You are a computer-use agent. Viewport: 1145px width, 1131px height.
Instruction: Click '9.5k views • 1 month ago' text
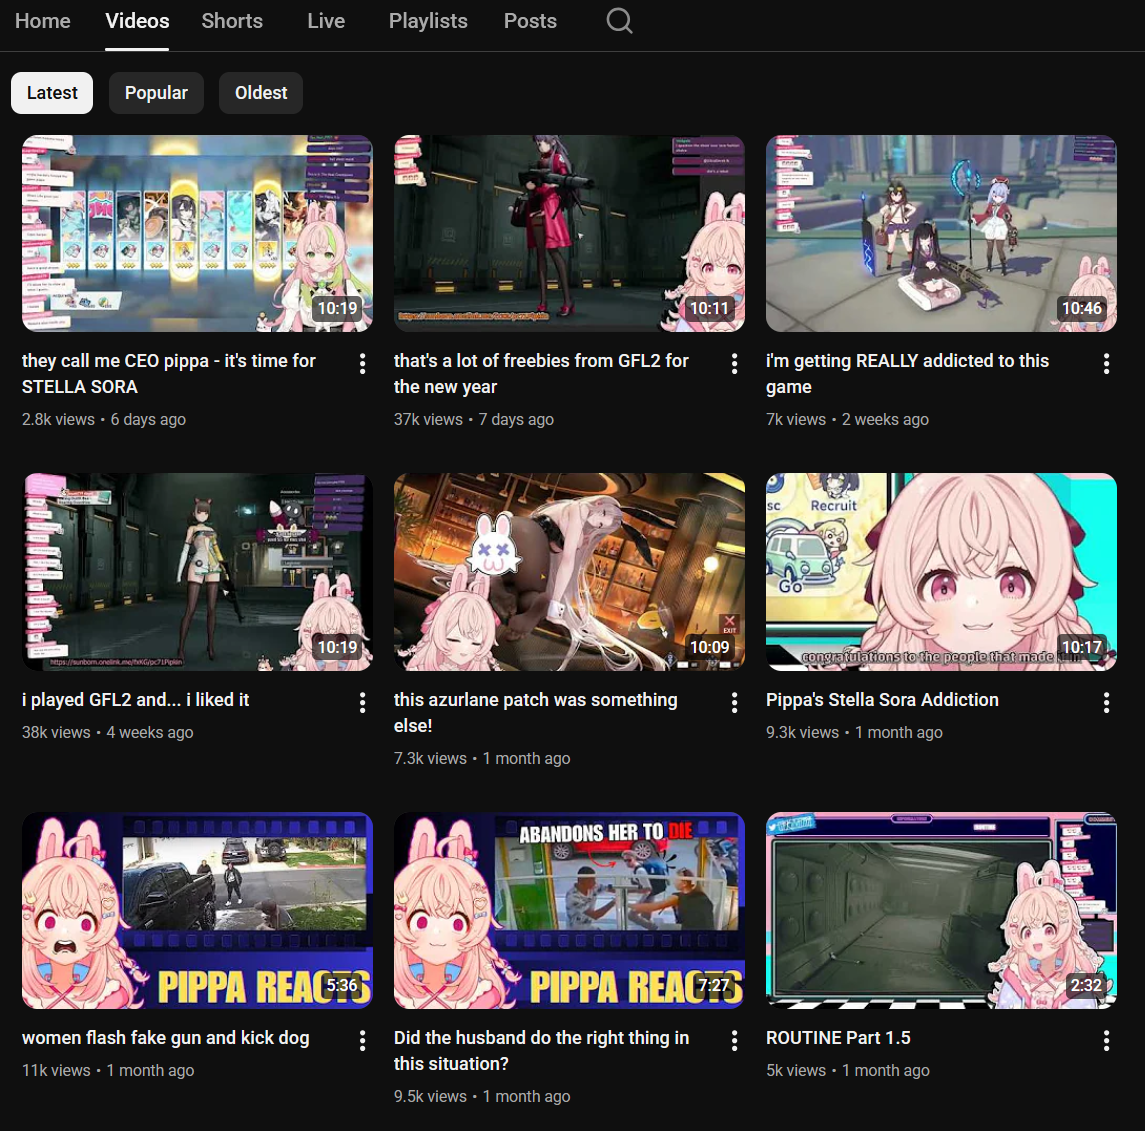pos(482,1097)
